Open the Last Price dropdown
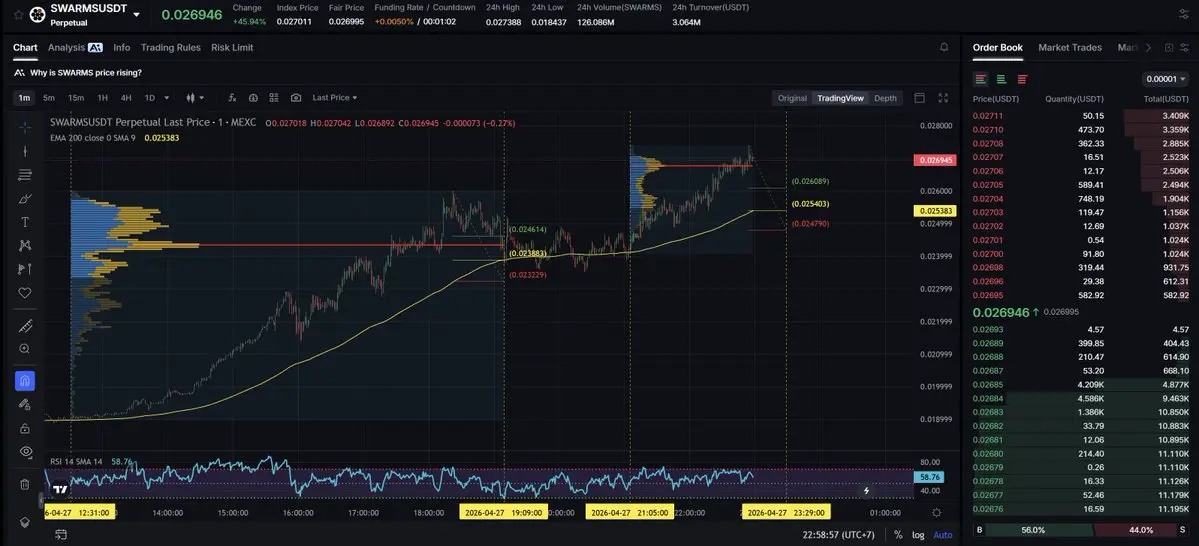 (335, 98)
